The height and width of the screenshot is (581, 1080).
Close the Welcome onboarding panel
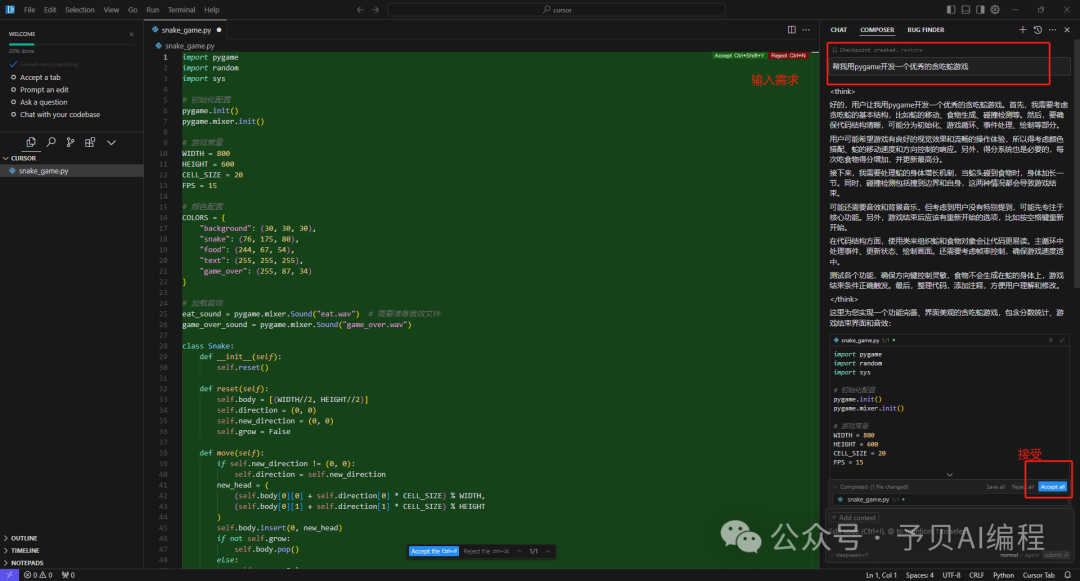[132, 34]
